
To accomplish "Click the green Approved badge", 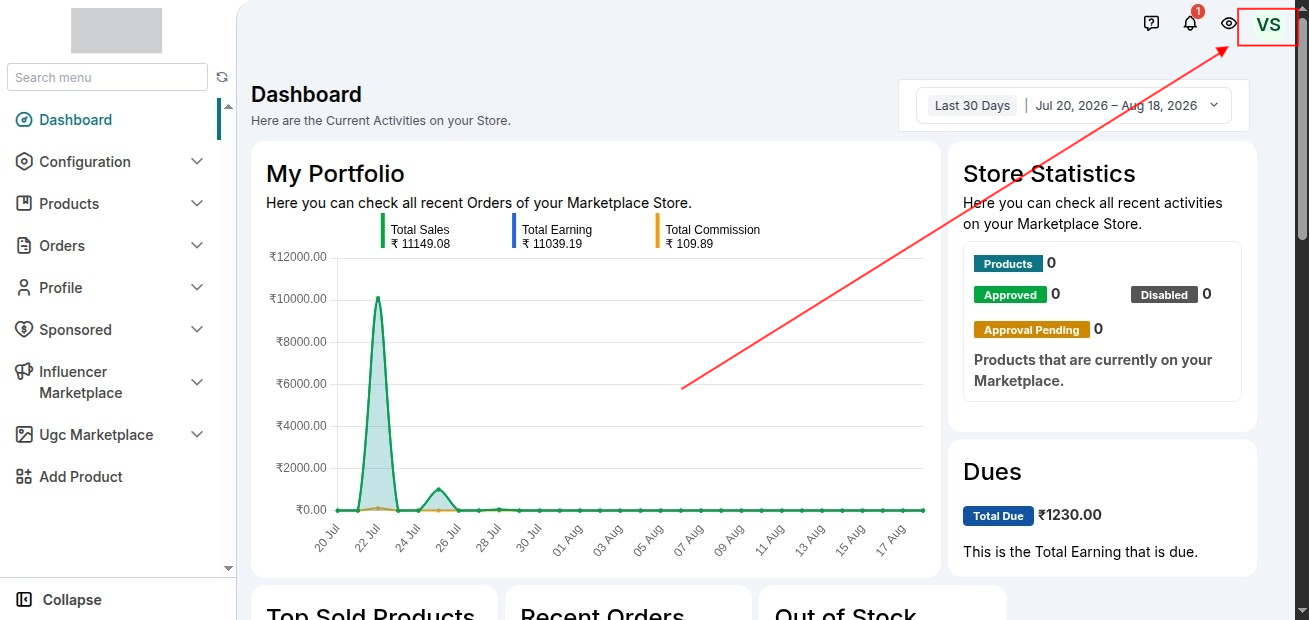I will click(1010, 295).
